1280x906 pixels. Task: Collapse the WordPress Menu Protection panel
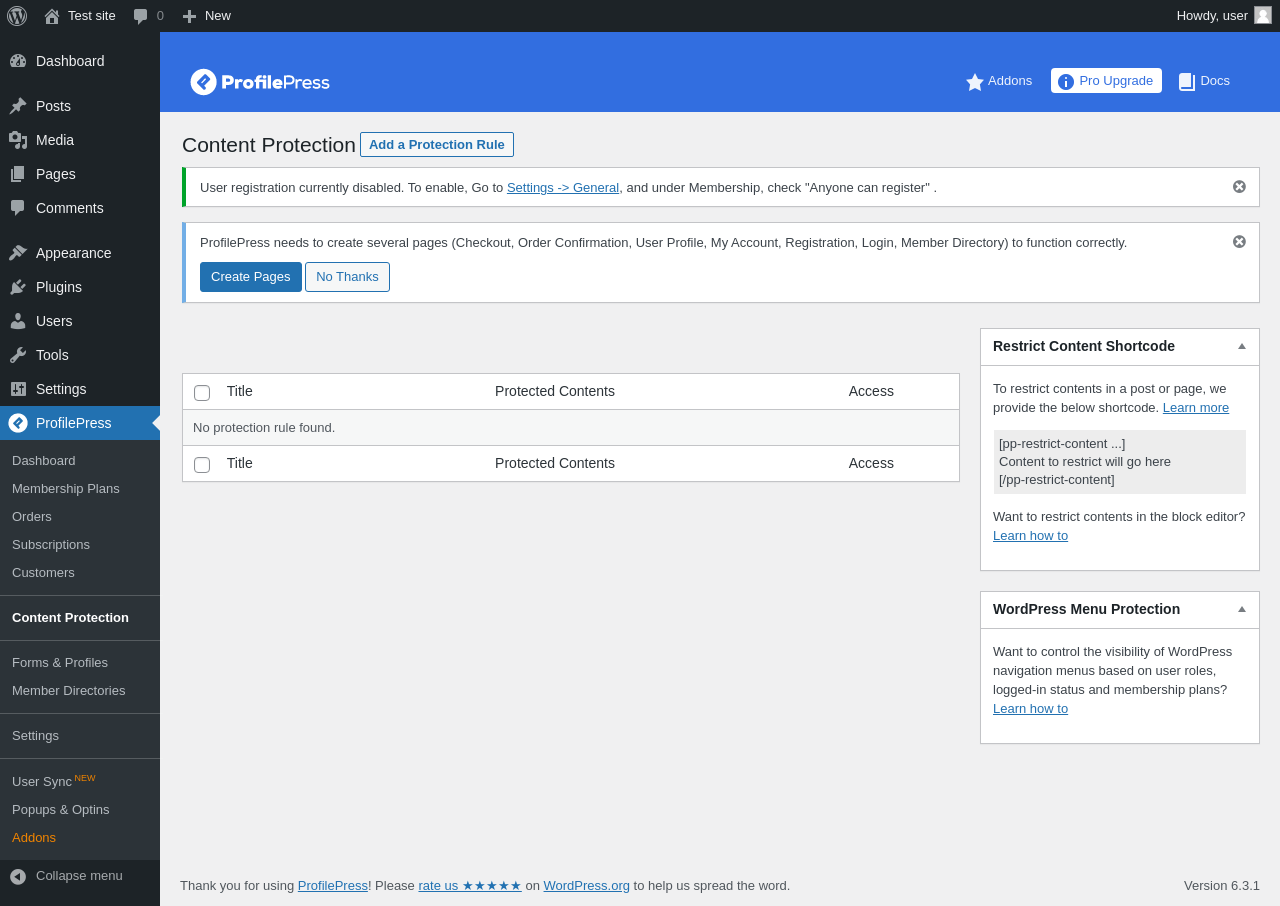point(1242,609)
